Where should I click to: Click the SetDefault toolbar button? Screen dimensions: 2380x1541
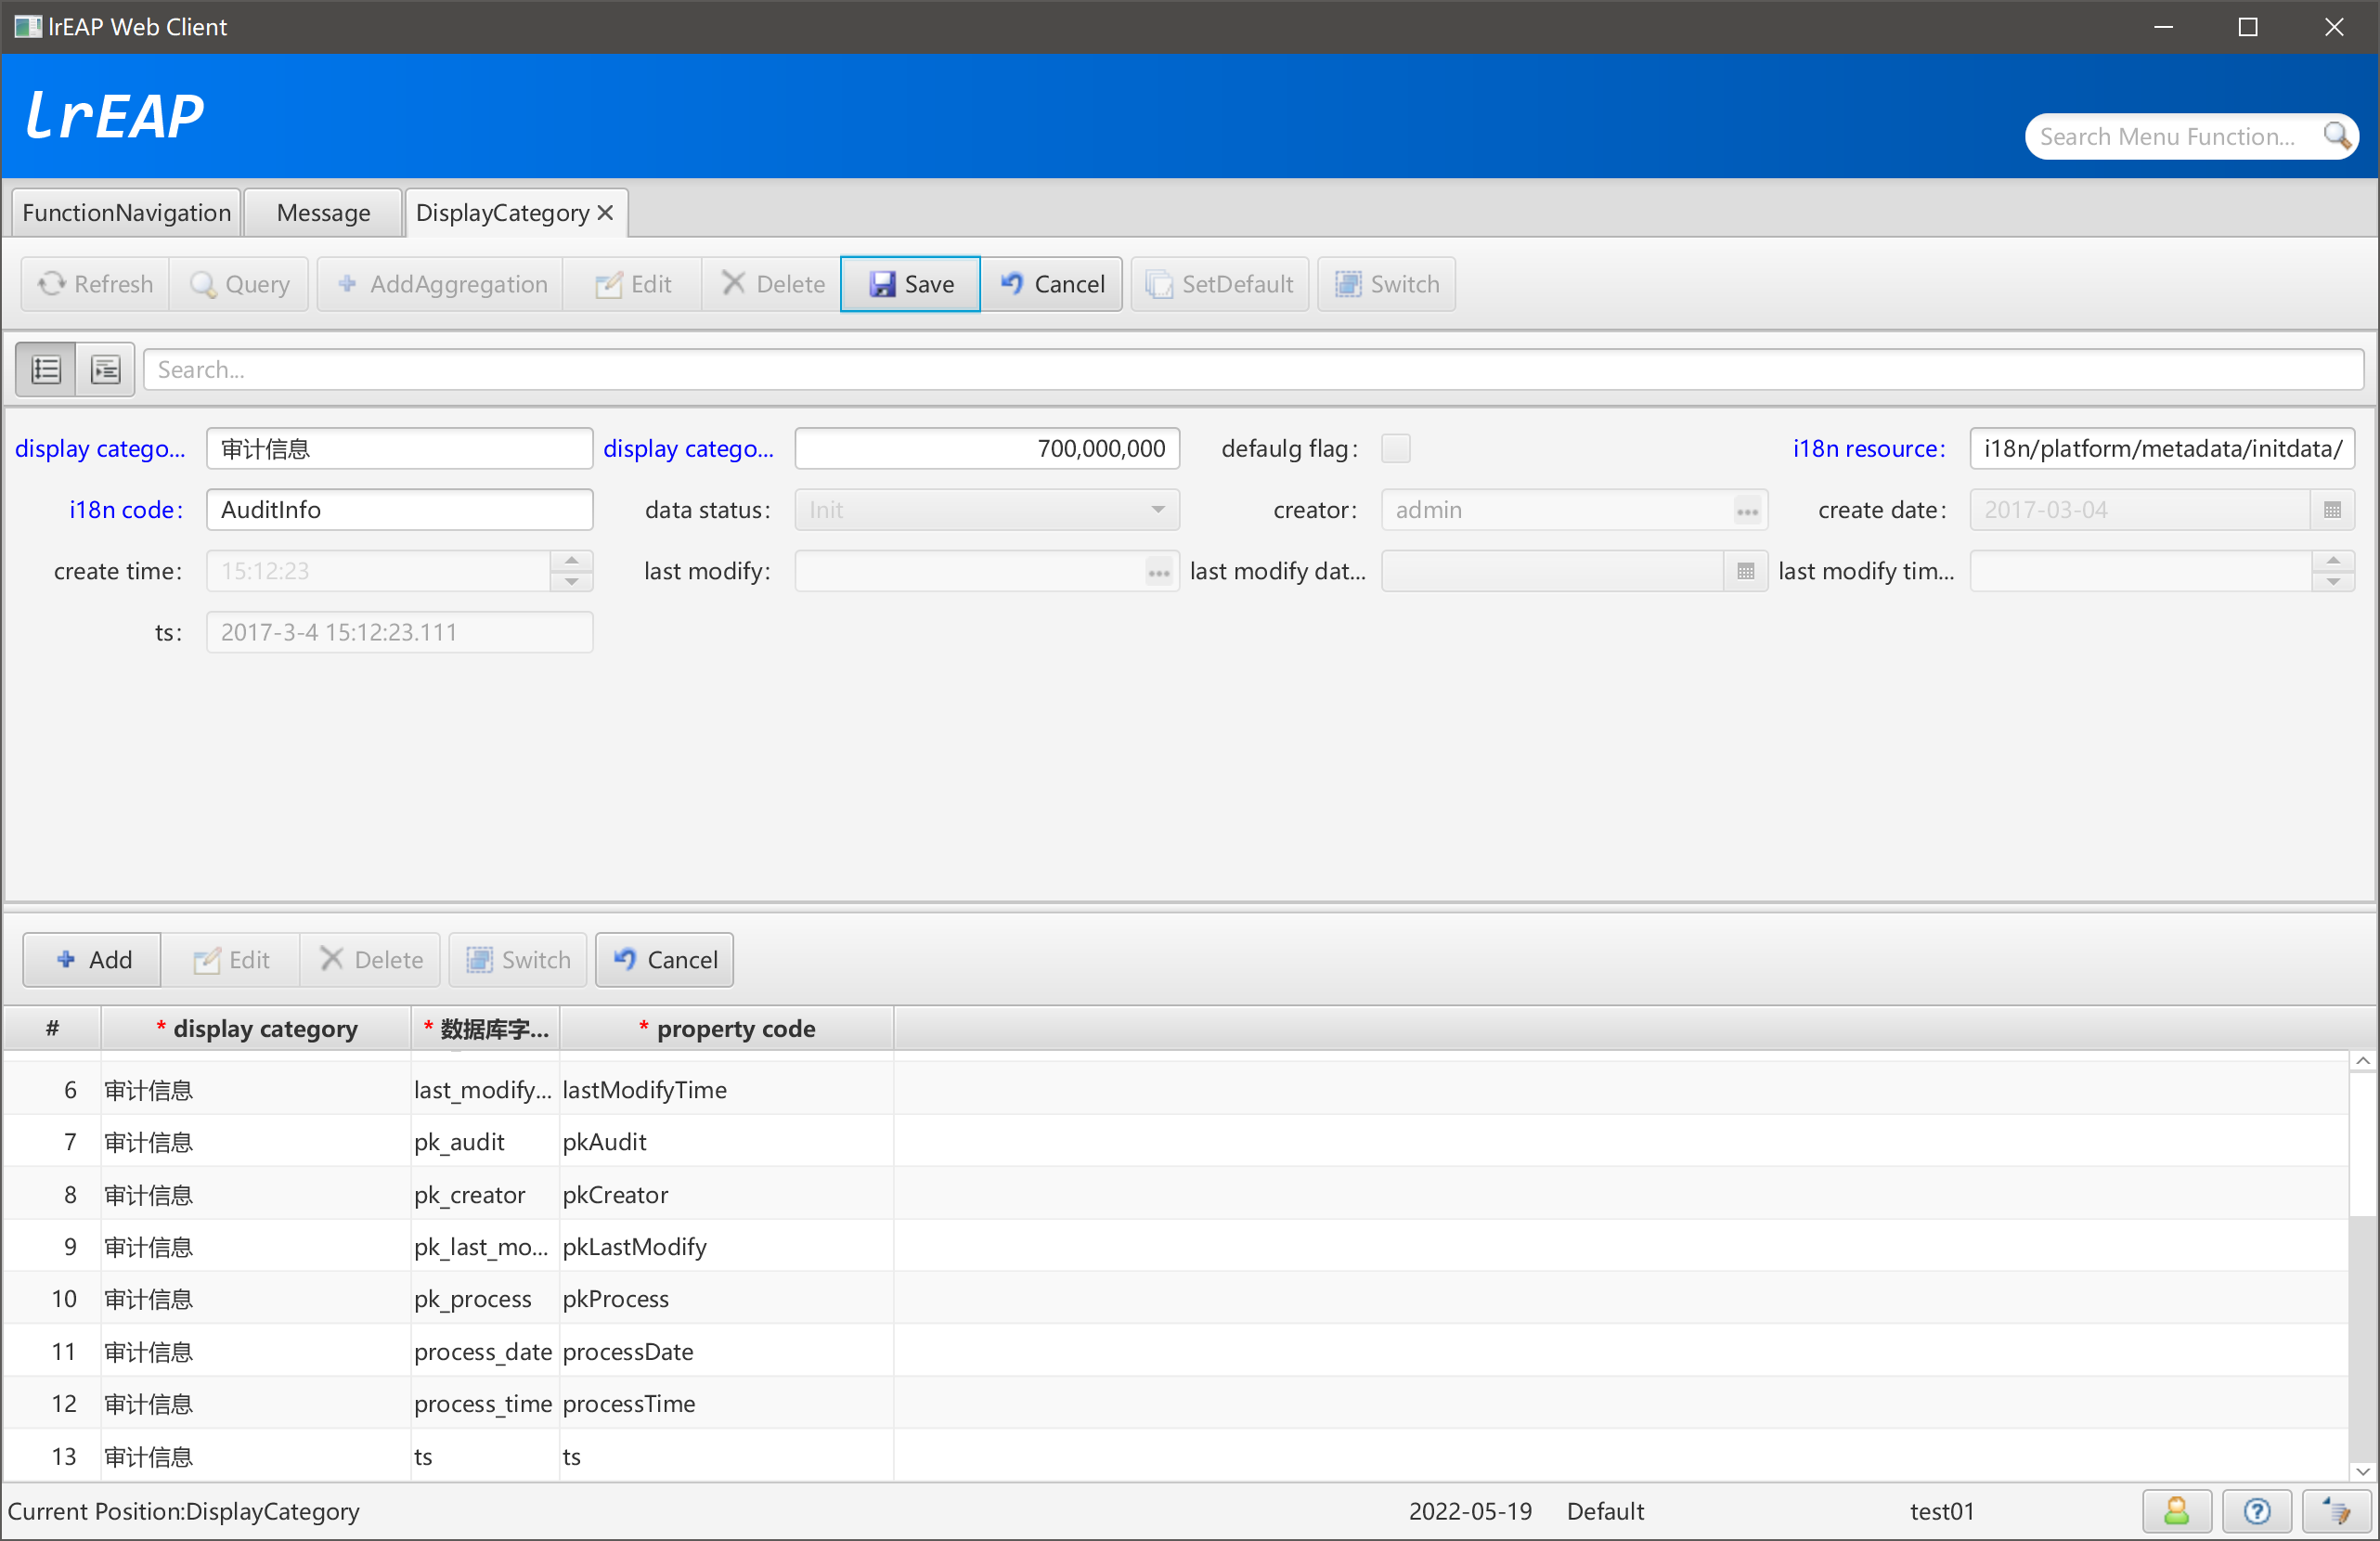click(x=1219, y=284)
